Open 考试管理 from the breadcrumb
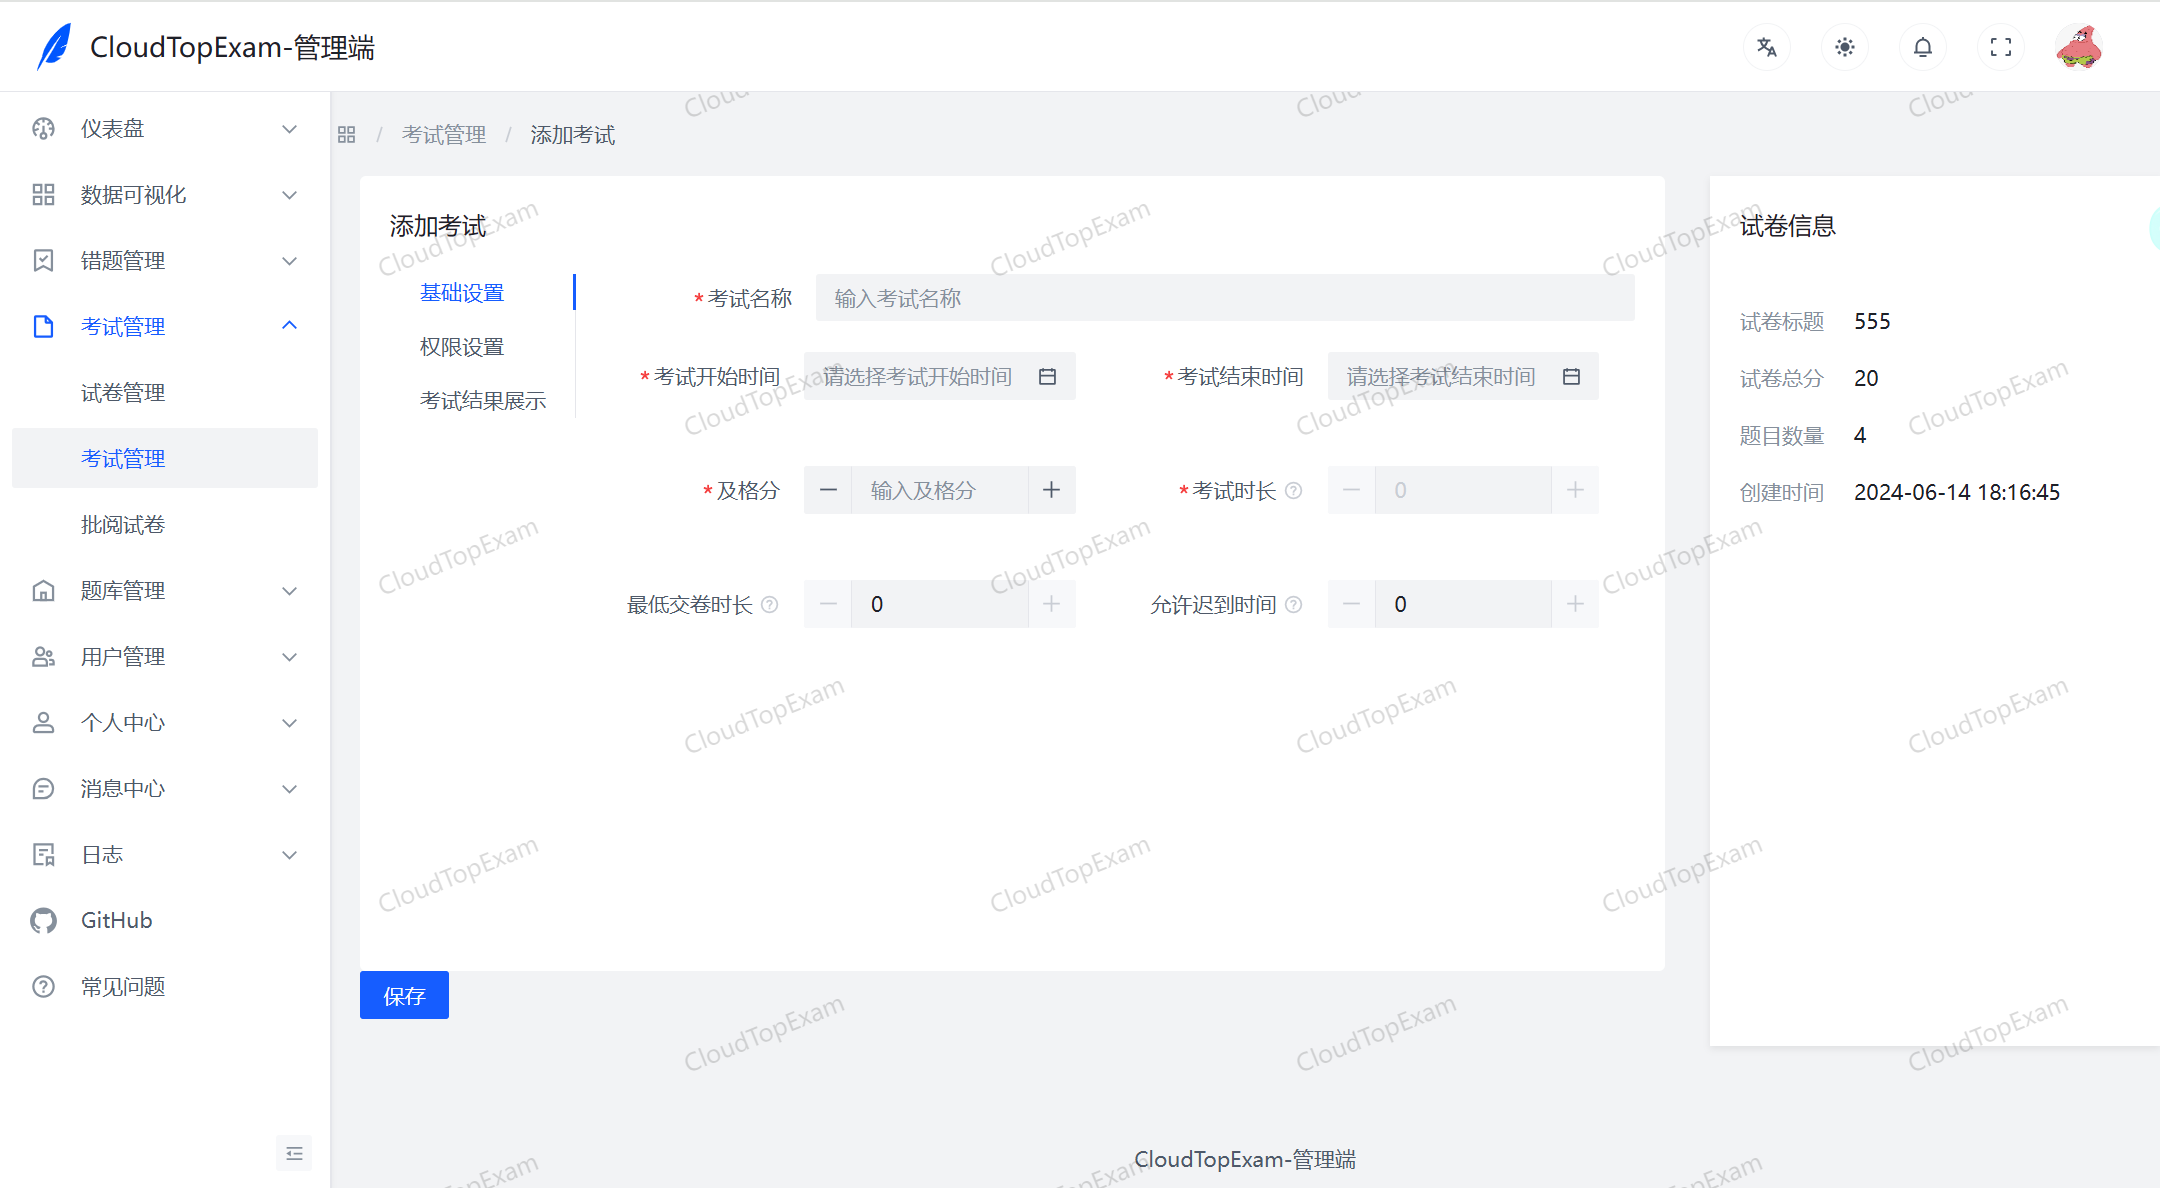Screen dimensions: 2160x1188 point(443,133)
